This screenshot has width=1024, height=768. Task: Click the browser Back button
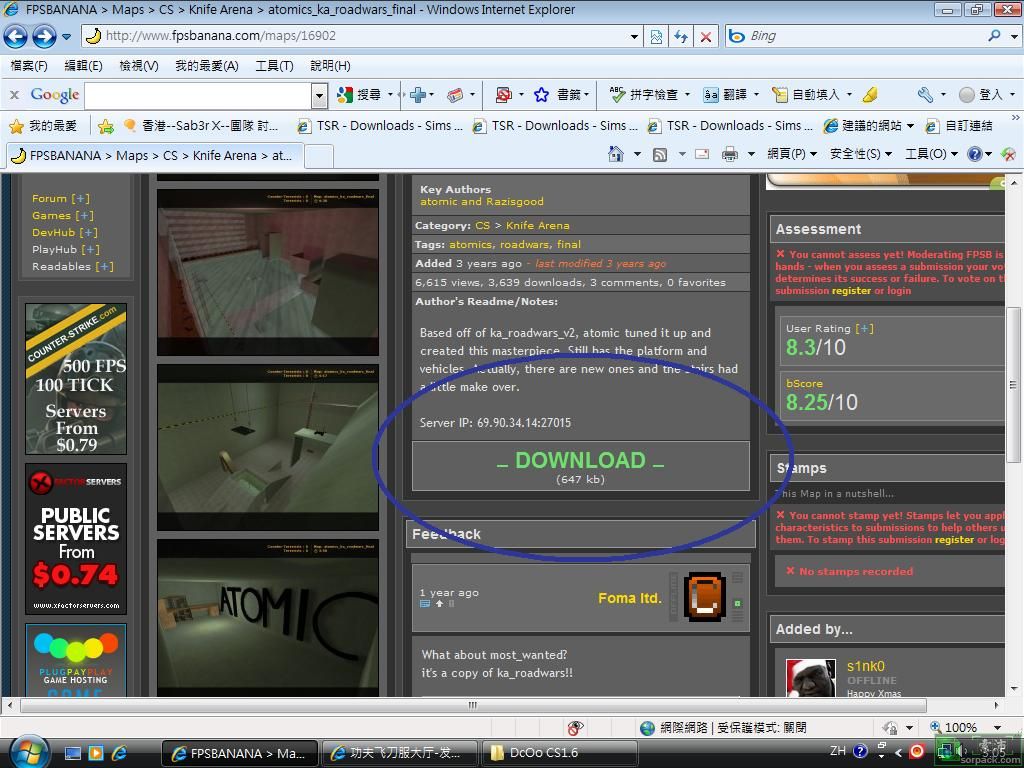click(x=16, y=36)
